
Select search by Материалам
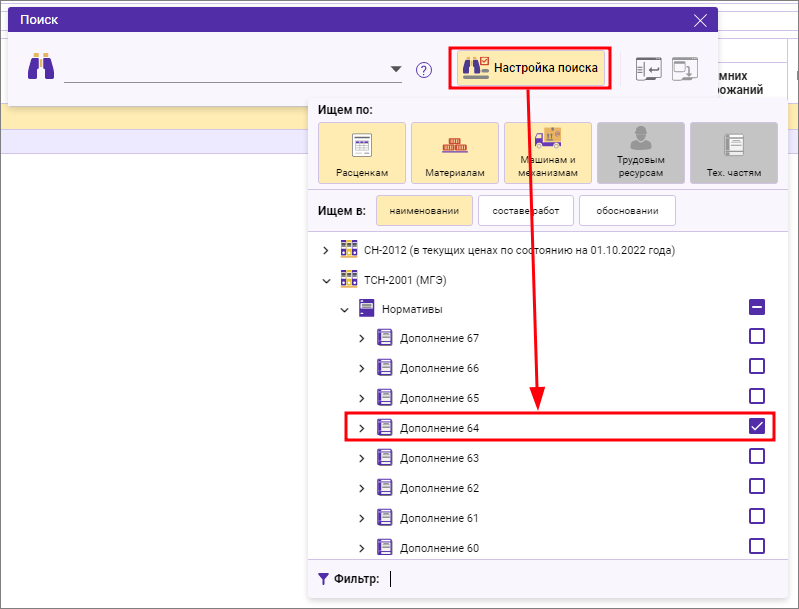[x=454, y=153]
